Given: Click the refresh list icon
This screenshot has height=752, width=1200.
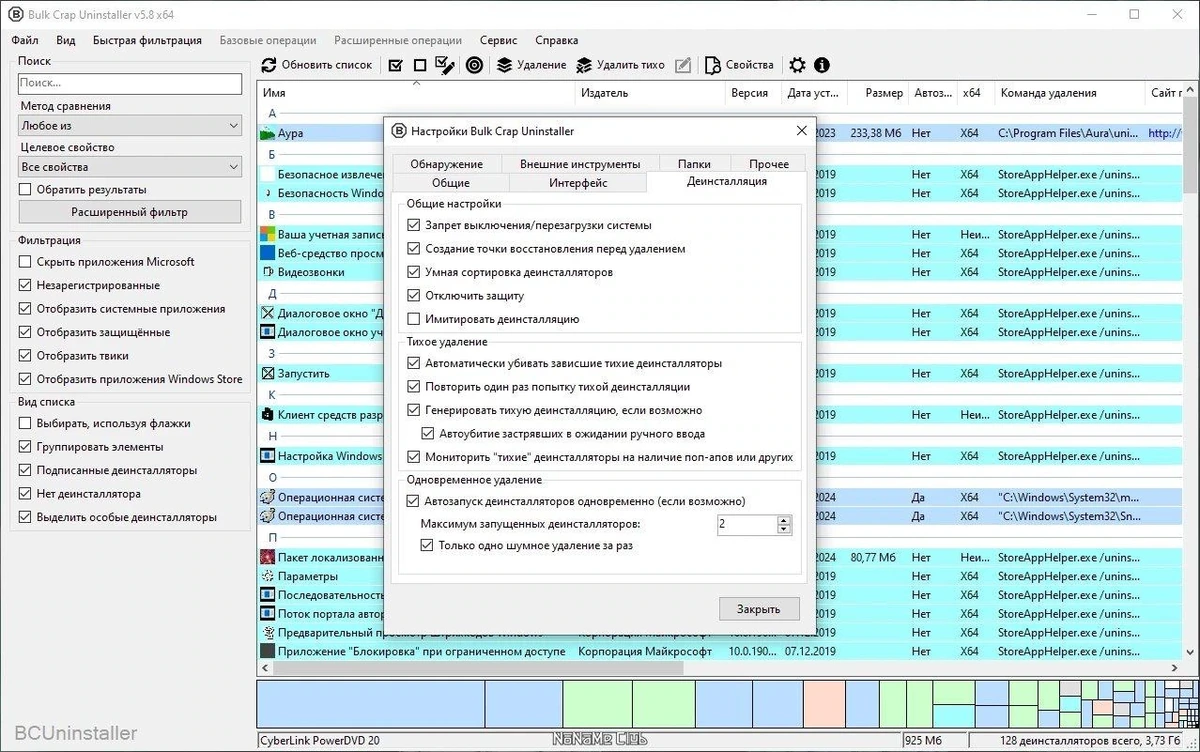Looking at the screenshot, I should tap(269, 65).
